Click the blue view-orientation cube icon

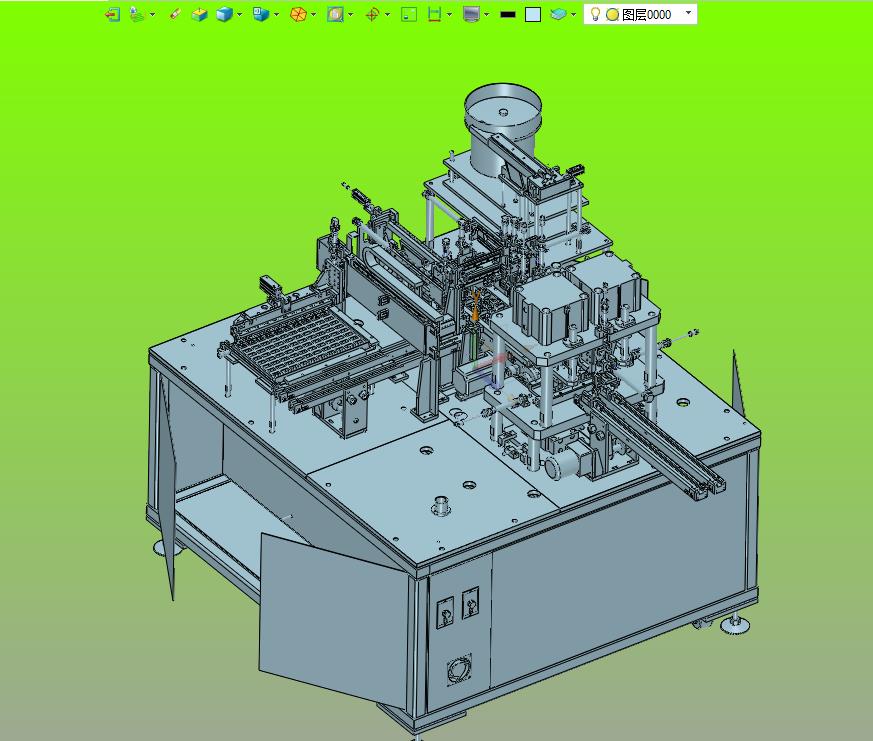coord(261,14)
